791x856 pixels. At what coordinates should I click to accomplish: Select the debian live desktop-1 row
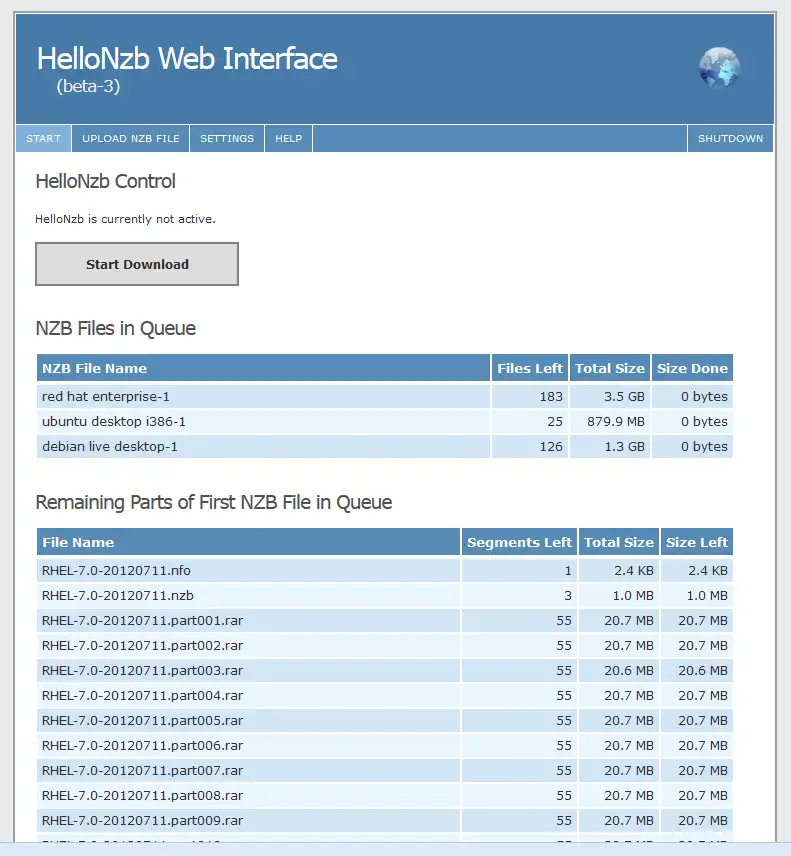click(x=385, y=447)
